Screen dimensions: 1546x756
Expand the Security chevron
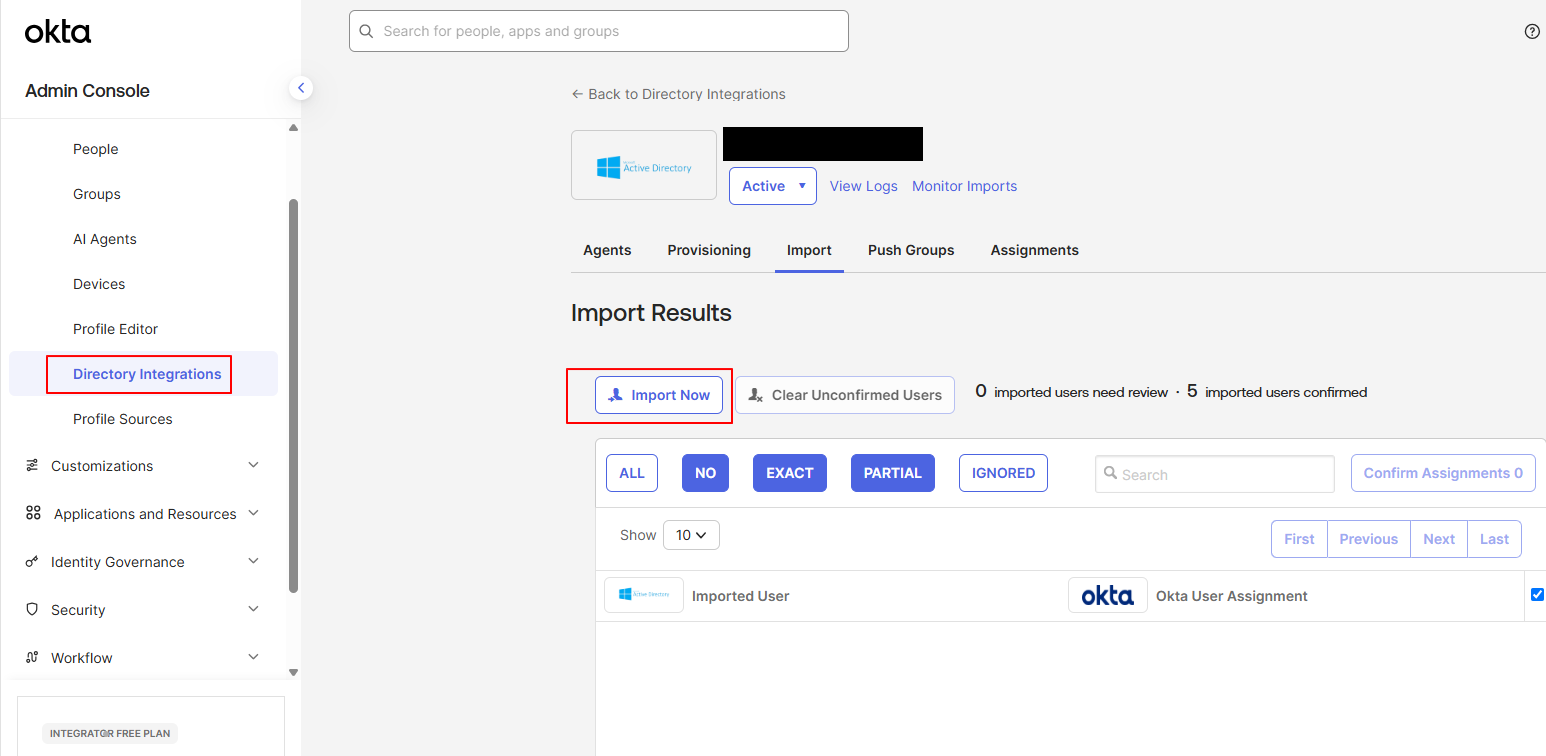(x=253, y=609)
